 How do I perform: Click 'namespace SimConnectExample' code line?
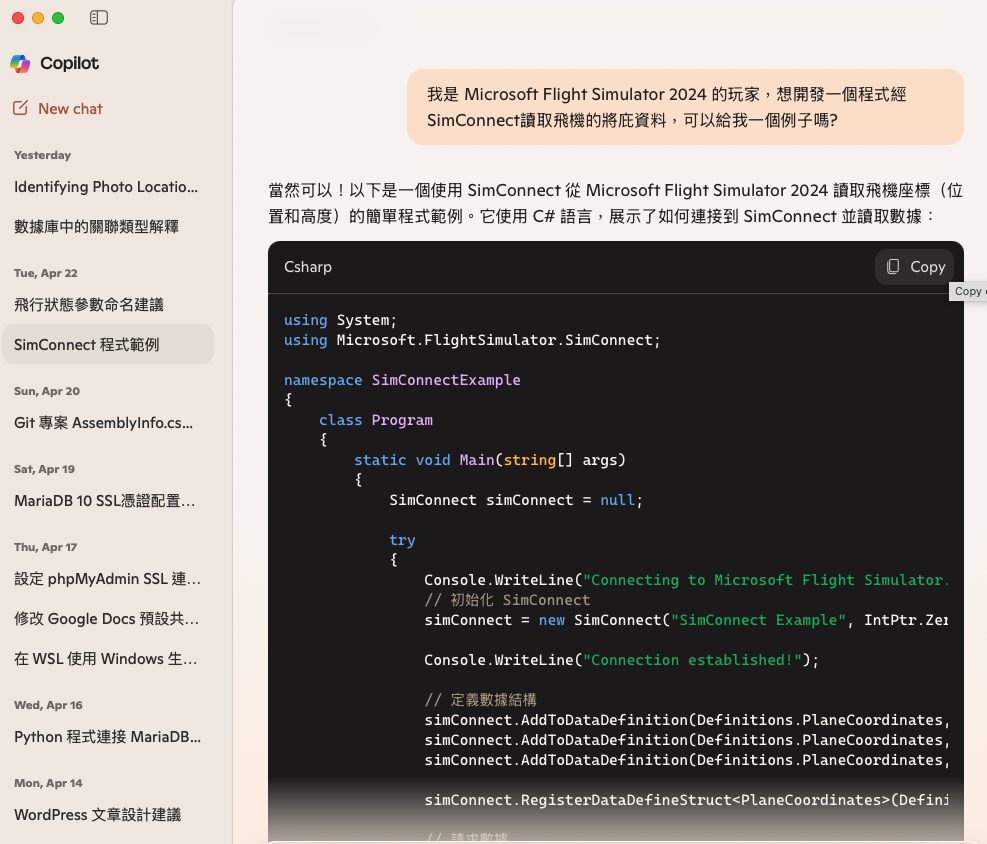click(402, 380)
